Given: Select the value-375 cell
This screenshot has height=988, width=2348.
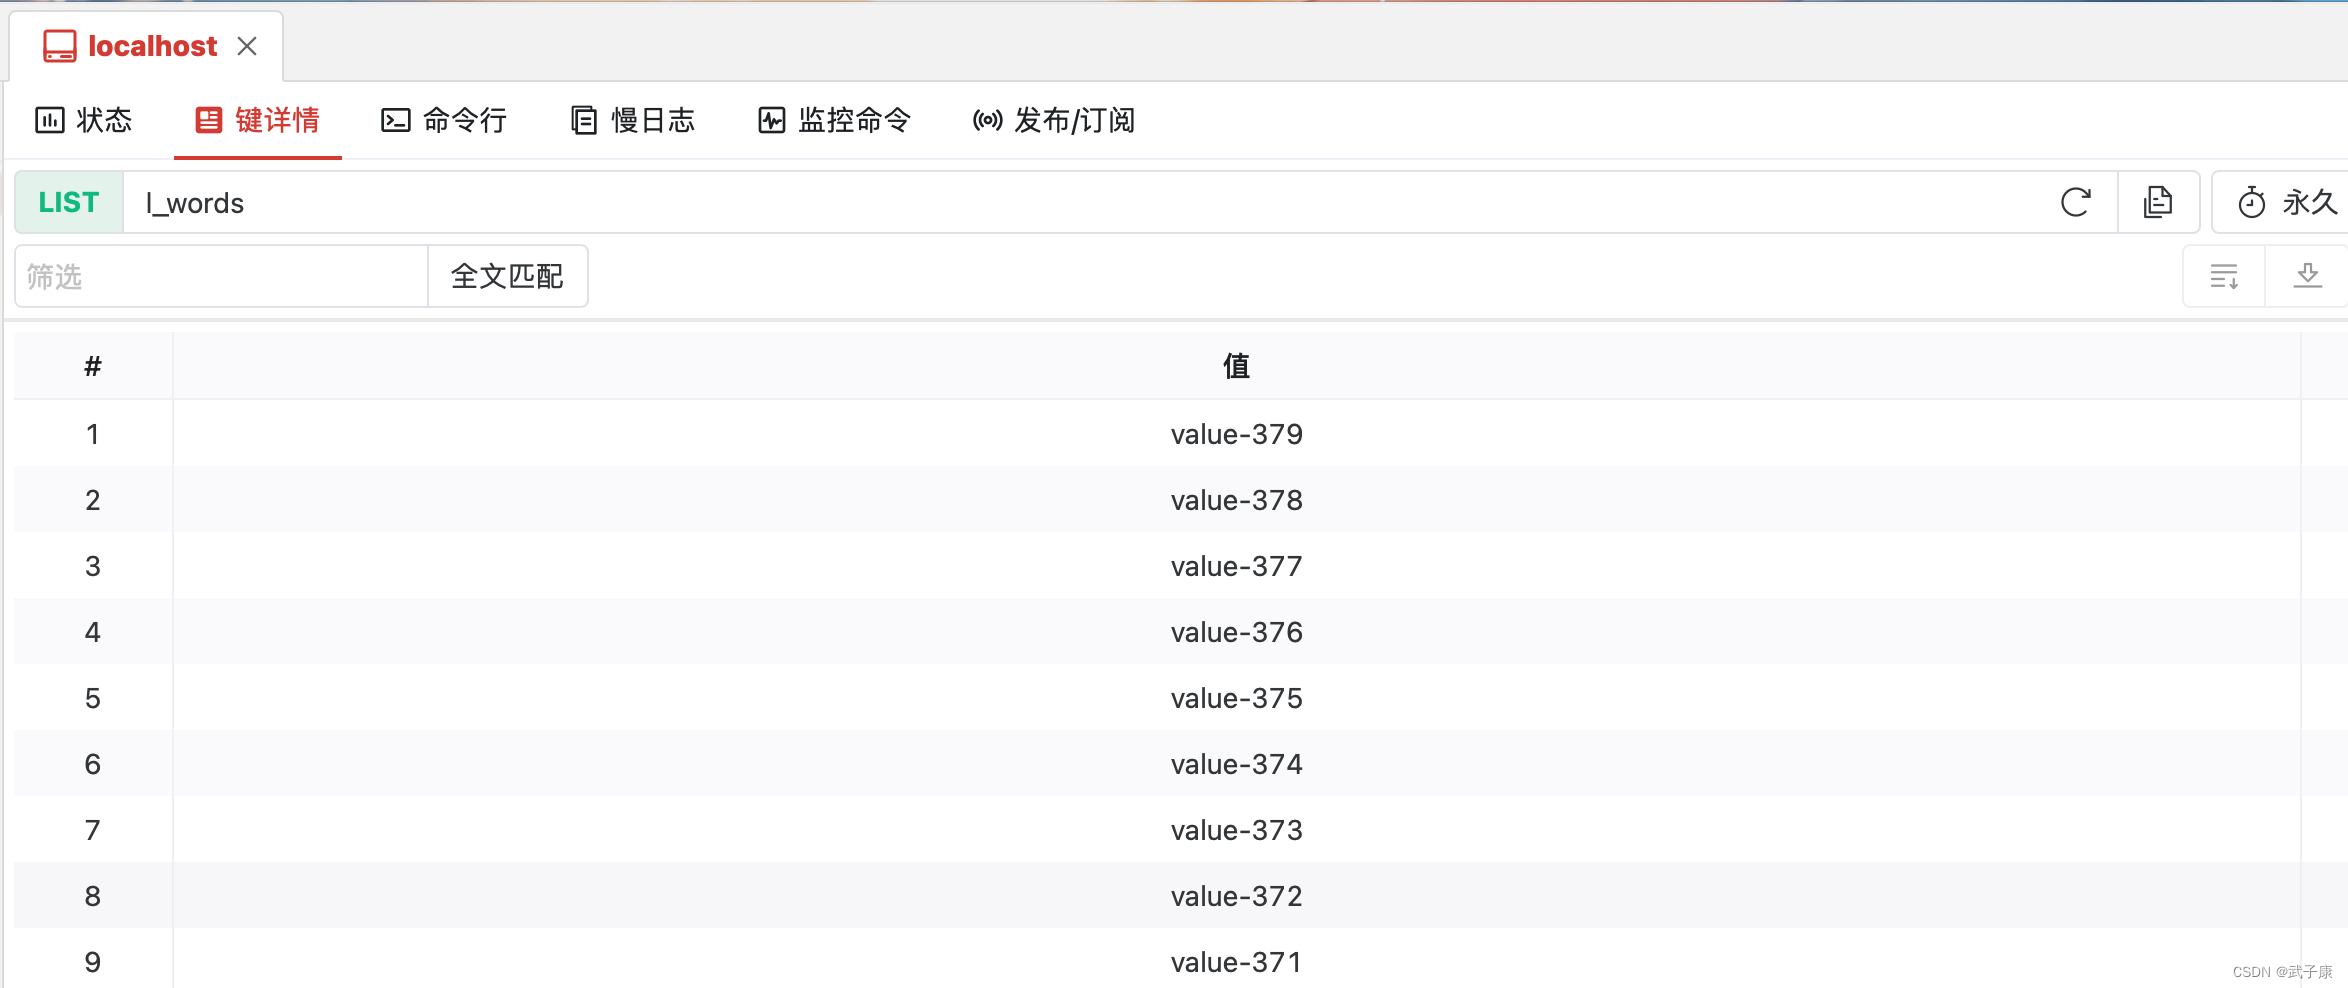Looking at the screenshot, I should [1236, 698].
